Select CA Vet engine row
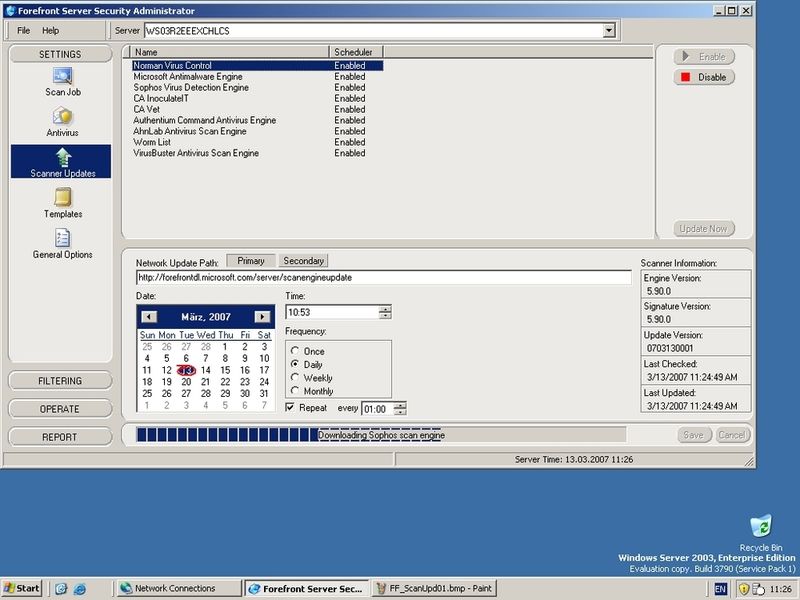800x600 pixels. [x=258, y=109]
